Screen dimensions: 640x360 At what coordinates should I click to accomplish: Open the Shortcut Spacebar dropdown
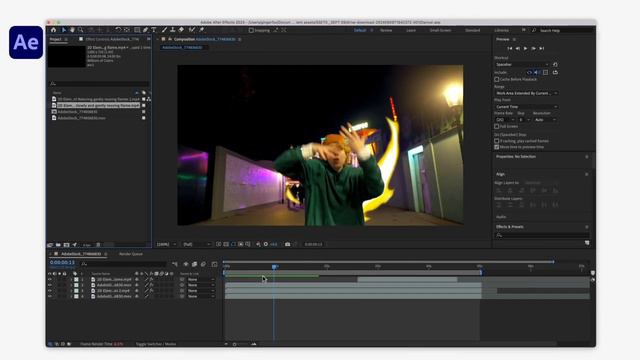pyautogui.click(x=522, y=64)
